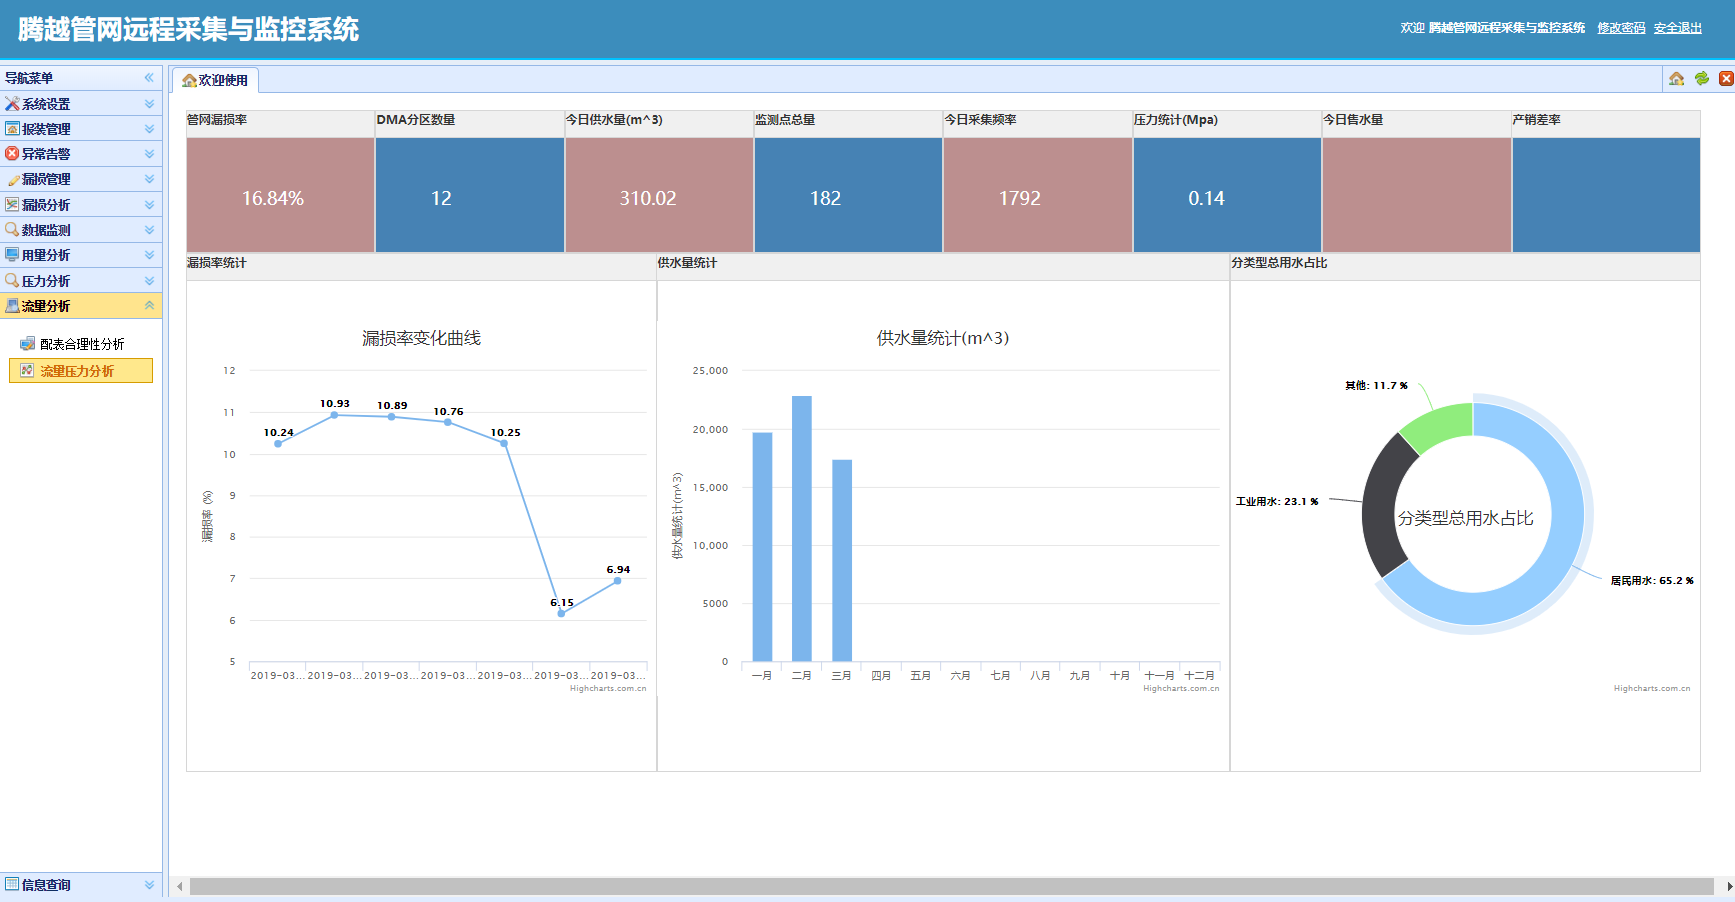The width and height of the screenshot is (1735, 902).
Task: Click the magnifier icon beside 数据监测
Action: (12, 230)
